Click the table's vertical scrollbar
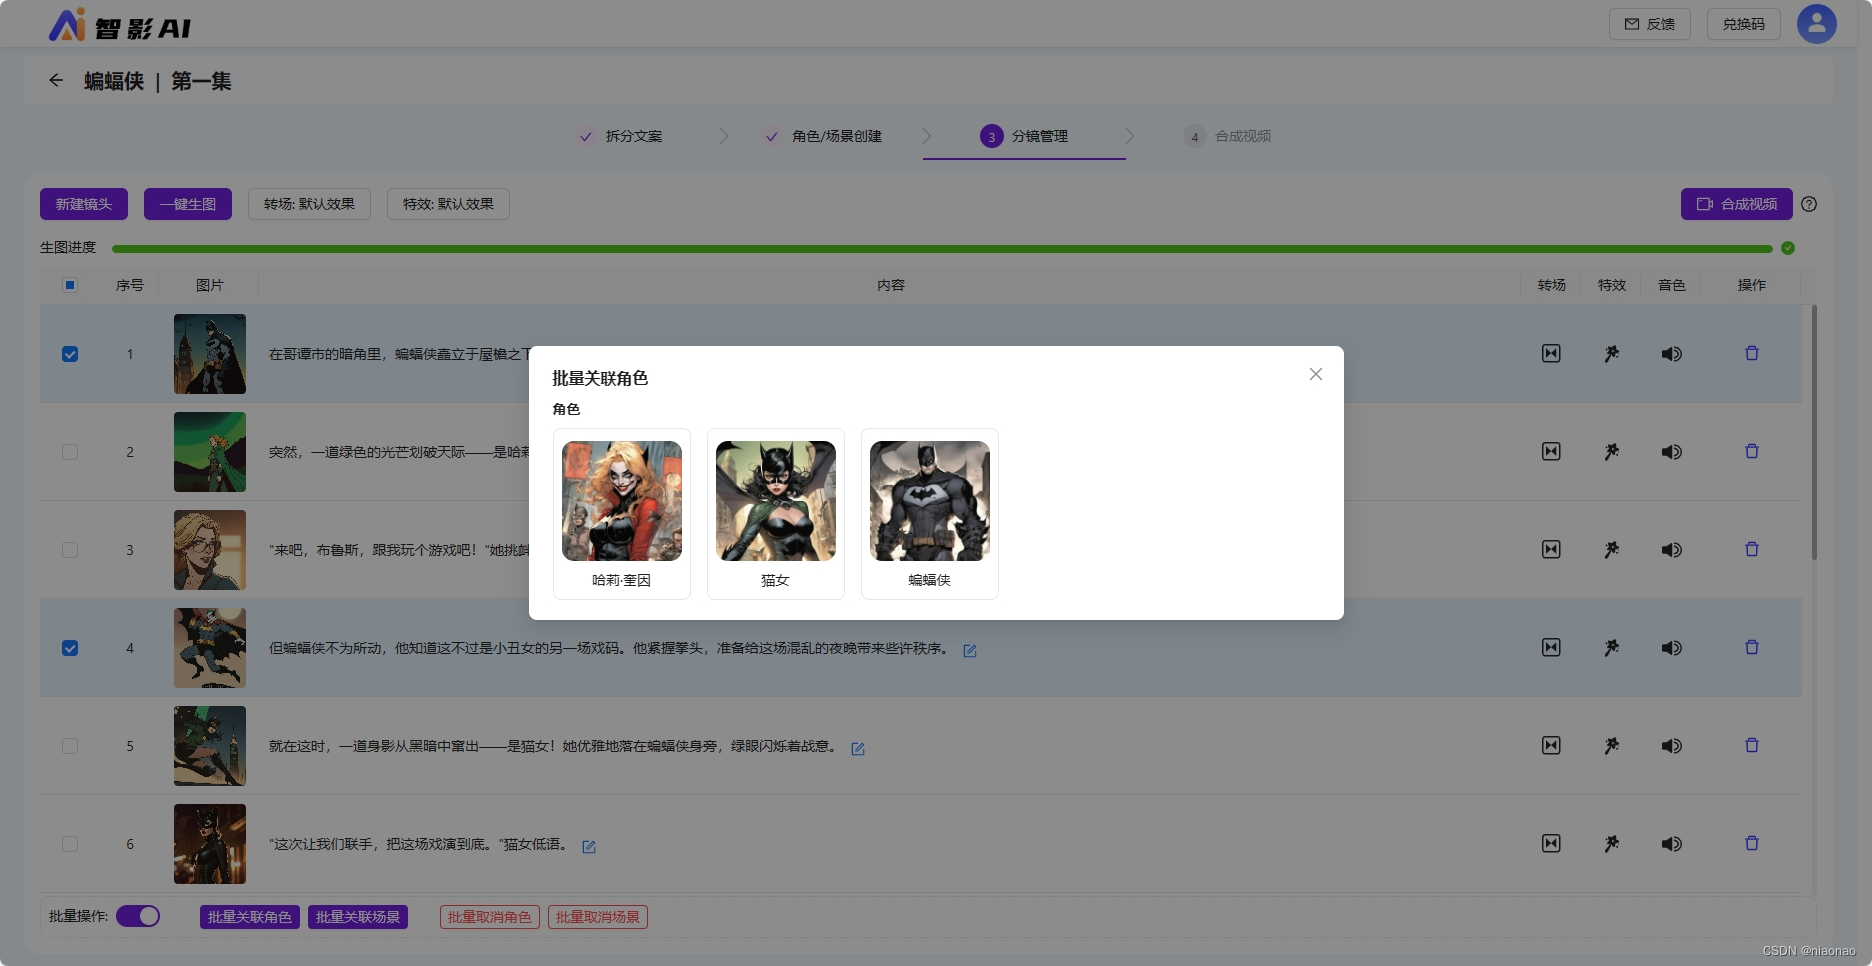1872x966 pixels. point(1814,432)
